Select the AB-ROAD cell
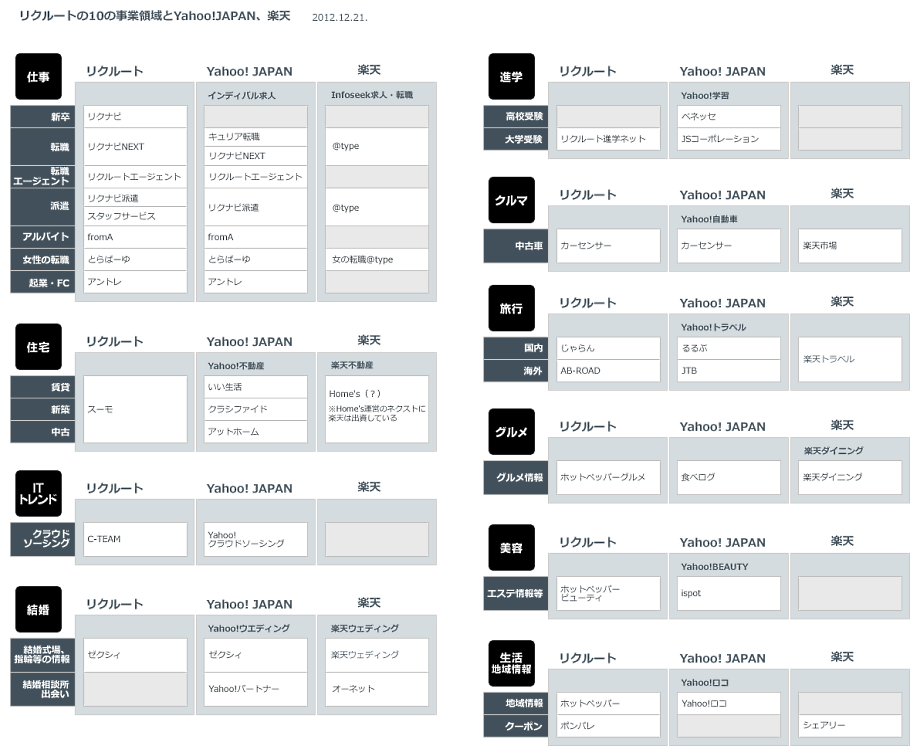Image resolution: width=920 pixels, height=756 pixels. click(x=608, y=371)
